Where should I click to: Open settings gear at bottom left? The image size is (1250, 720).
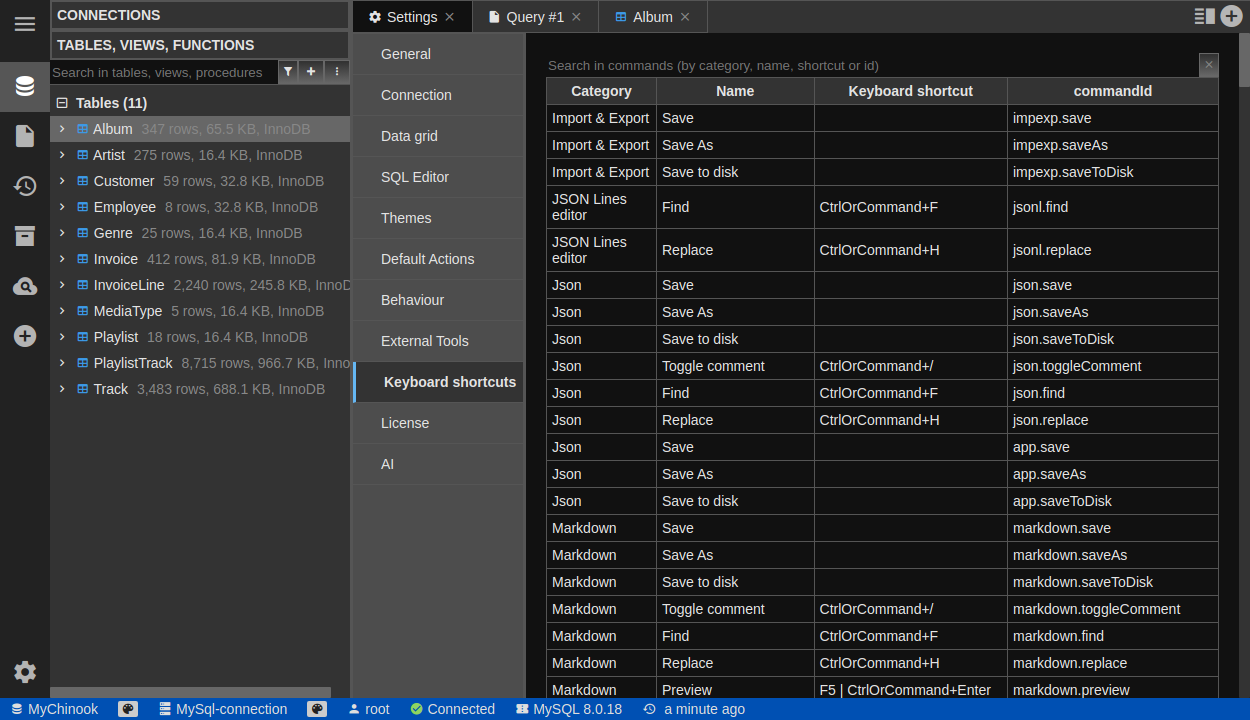click(25, 672)
